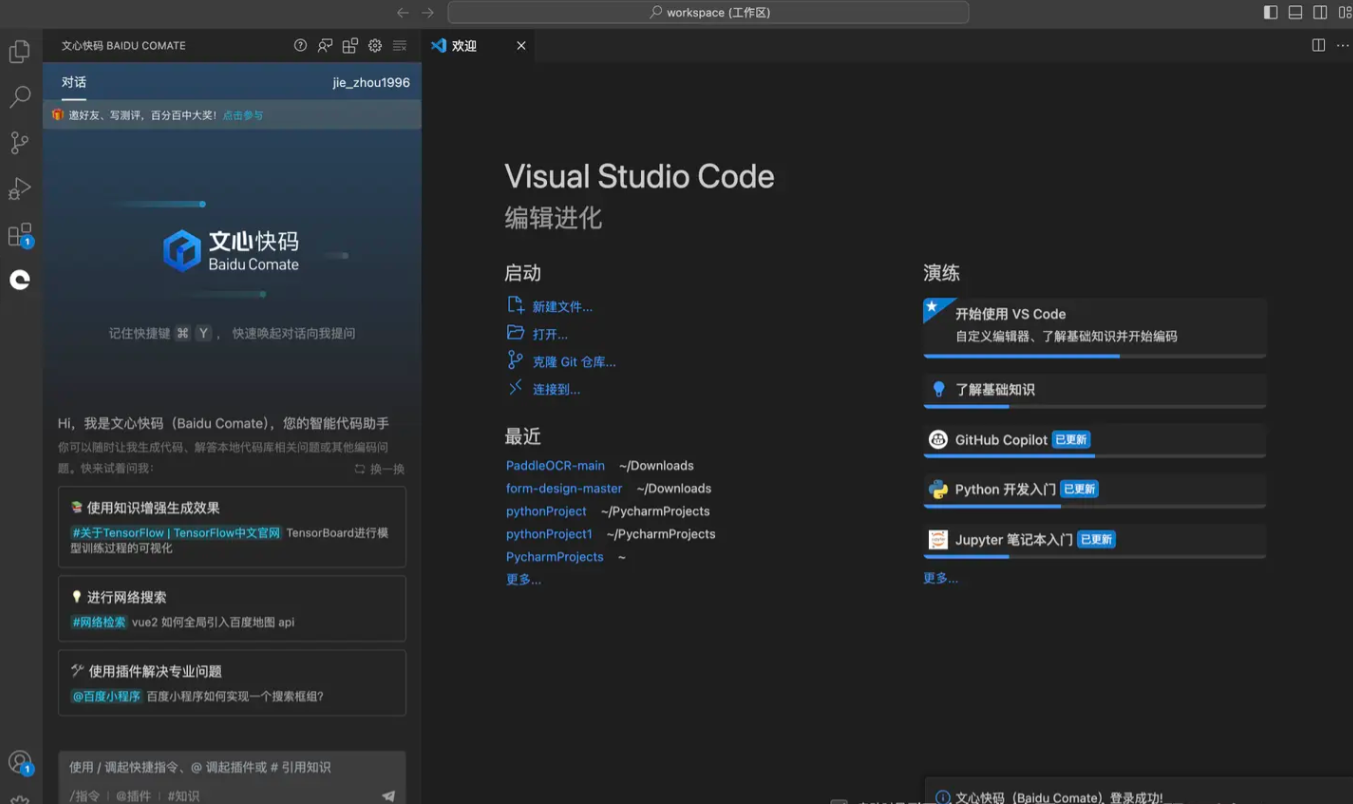Select the Baidu Comate activity bar icon
This screenshot has width=1353, height=804.
(20, 280)
